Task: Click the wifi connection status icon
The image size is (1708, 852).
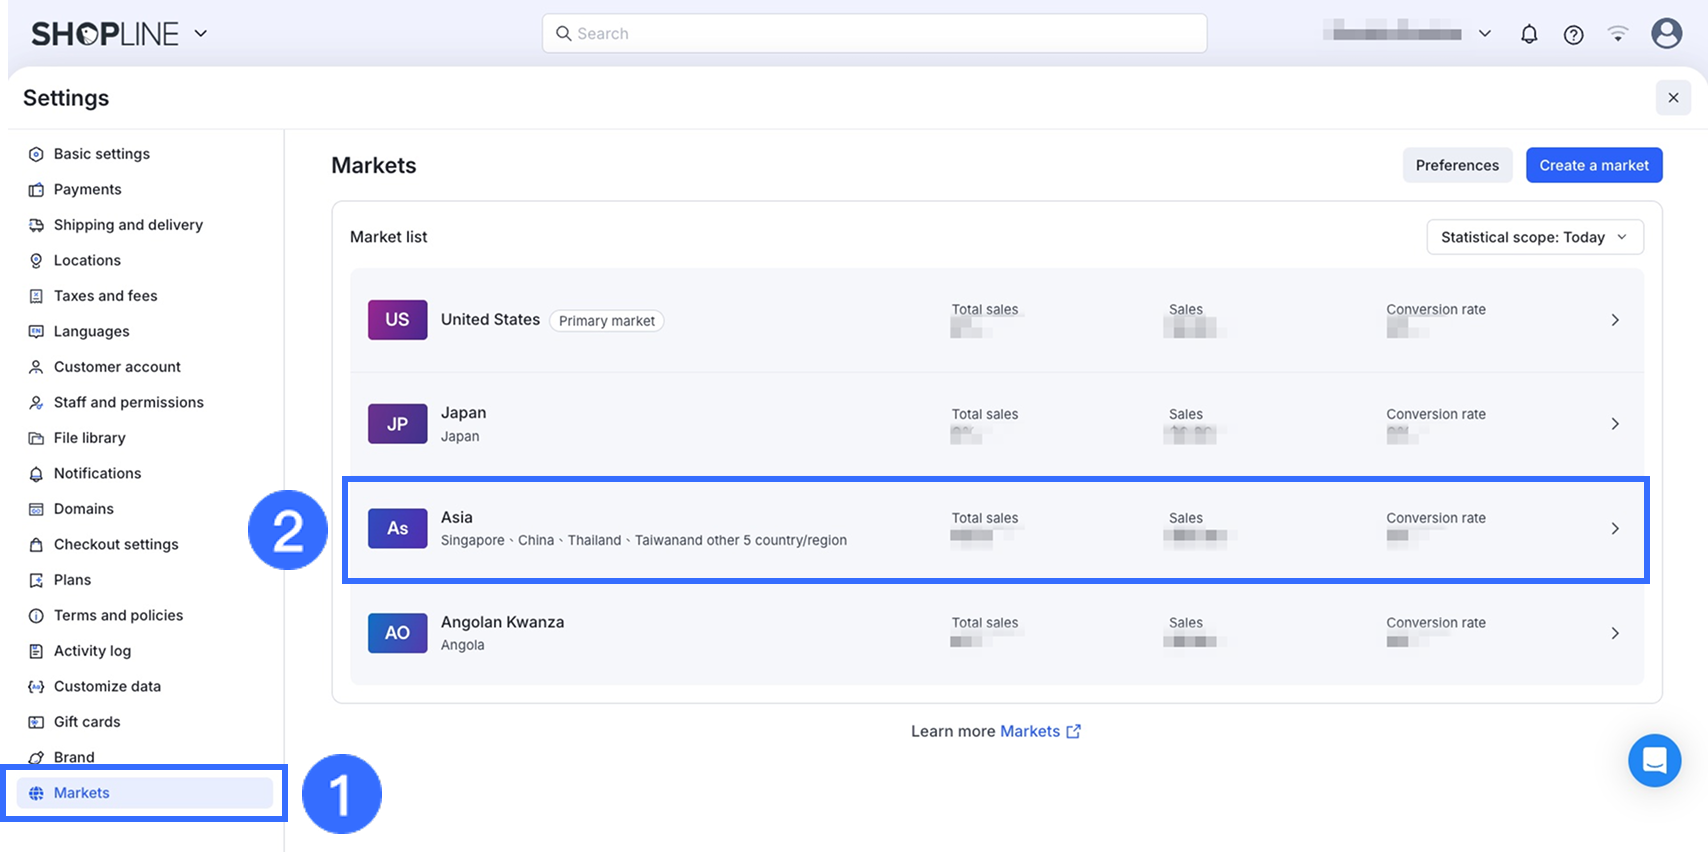Action: click(1617, 34)
